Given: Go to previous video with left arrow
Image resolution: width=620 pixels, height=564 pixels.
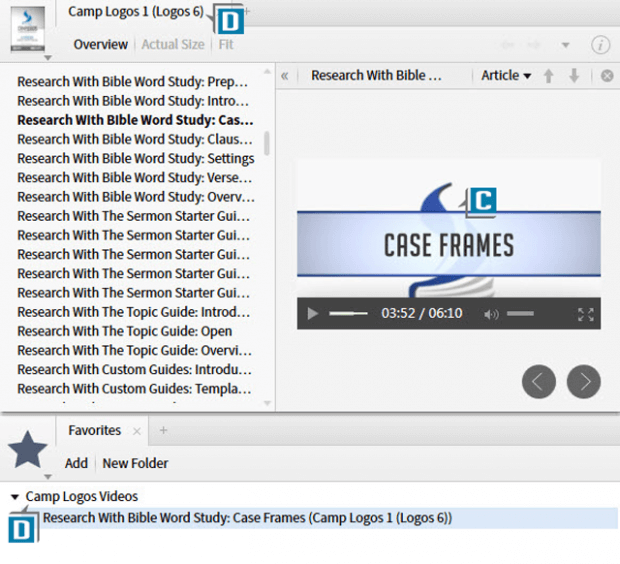Looking at the screenshot, I should pyautogui.click(x=539, y=381).
